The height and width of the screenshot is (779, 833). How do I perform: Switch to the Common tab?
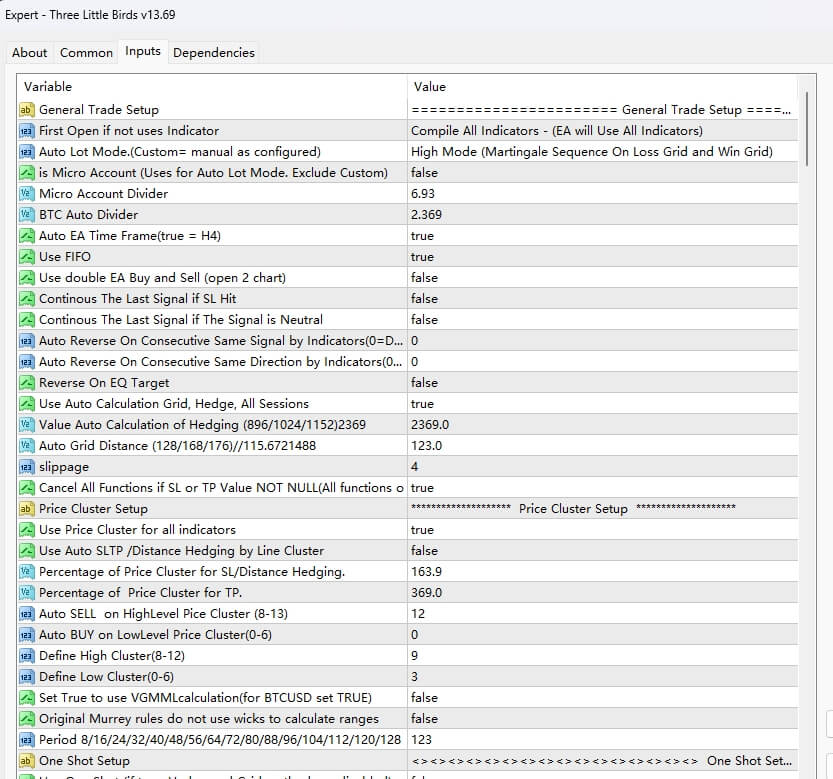[86, 53]
